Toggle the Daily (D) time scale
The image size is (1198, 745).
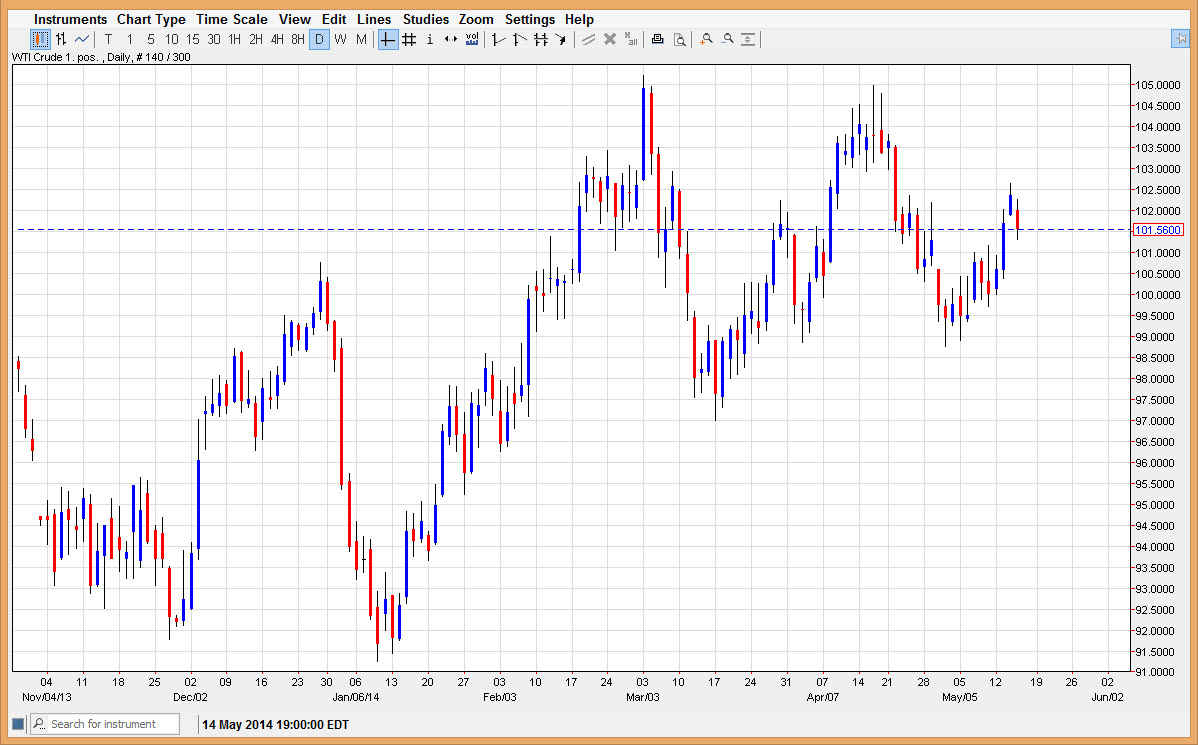click(x=319, y=39)
